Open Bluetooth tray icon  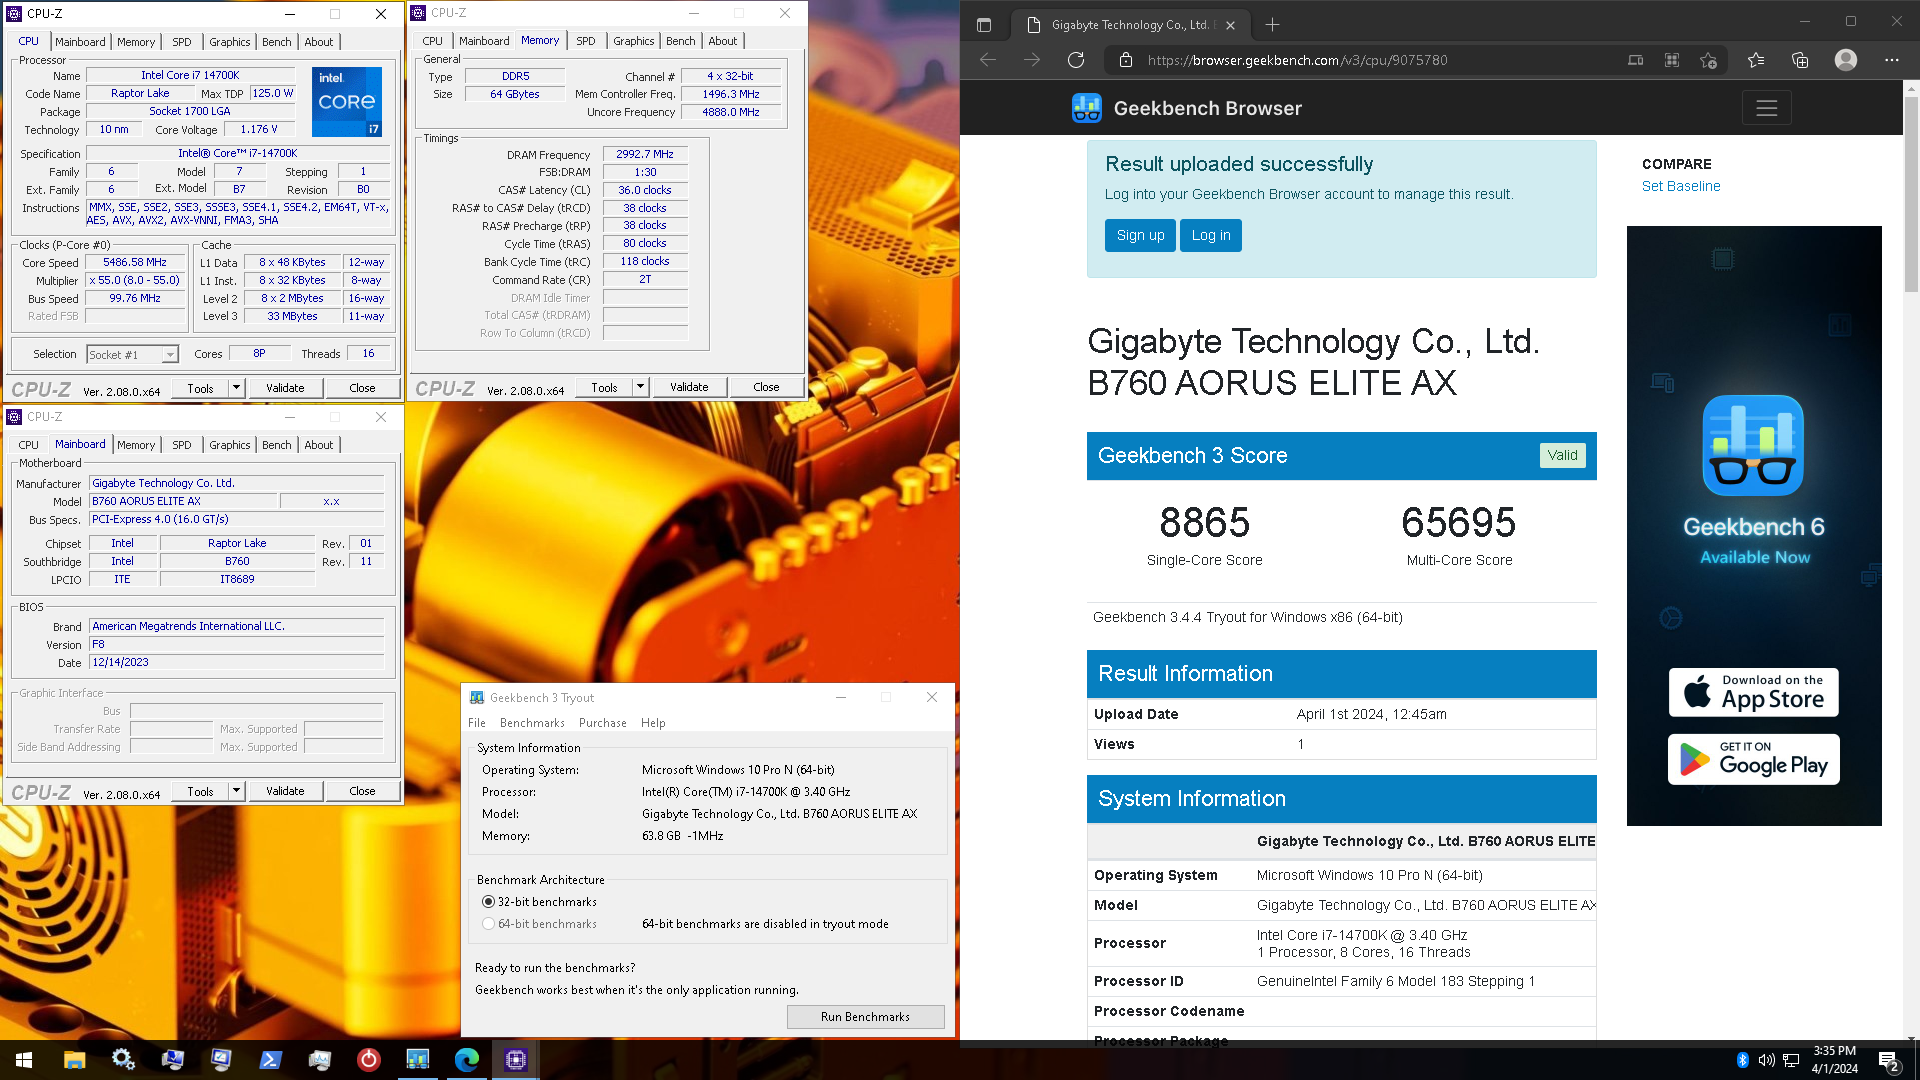click(1743, 1060)
